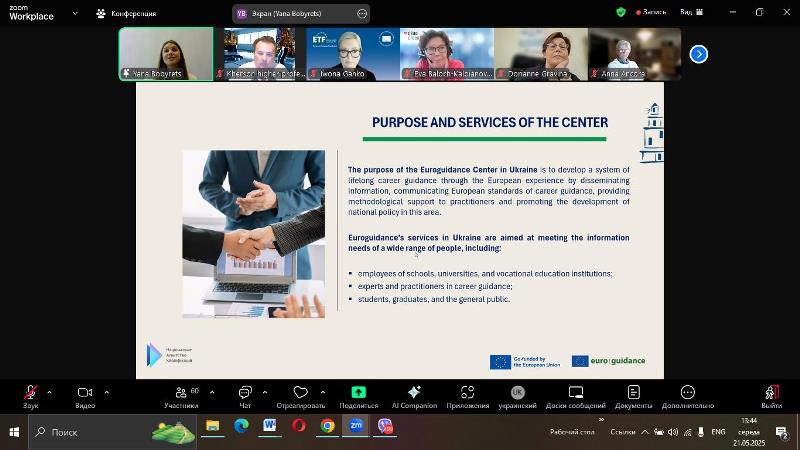
Task: Open the Конференция menu item
Action: (127, 14)
